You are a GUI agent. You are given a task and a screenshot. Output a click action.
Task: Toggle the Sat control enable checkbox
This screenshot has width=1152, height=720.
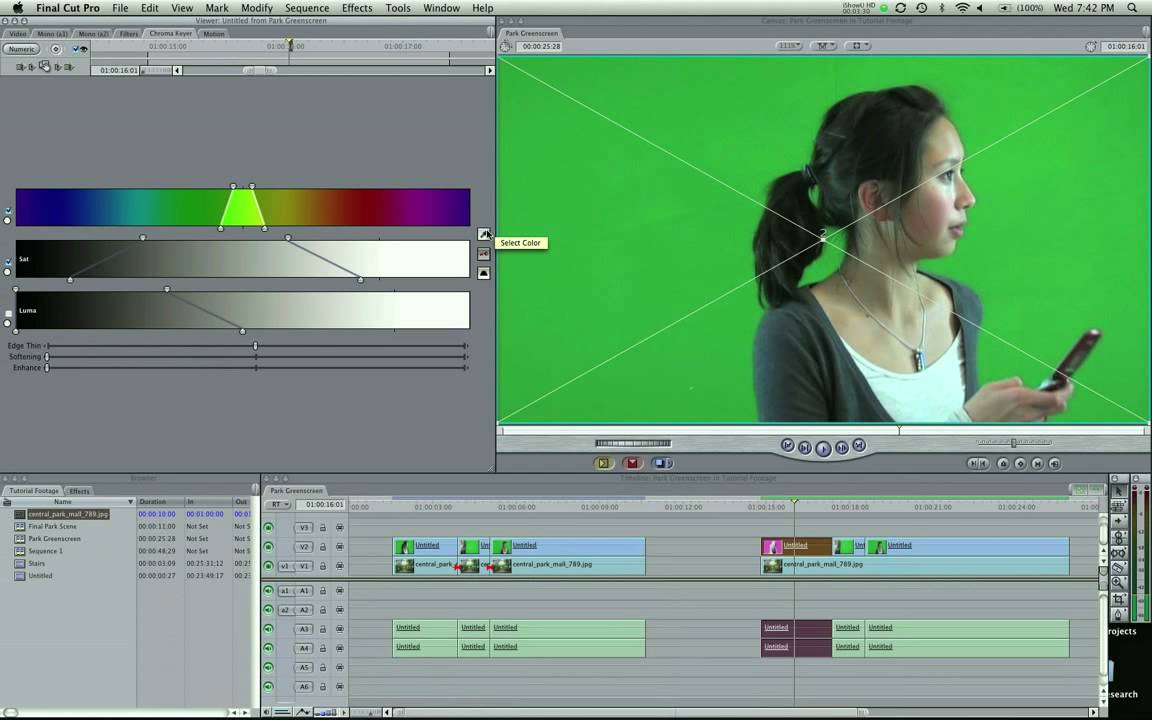click(8, 262)
